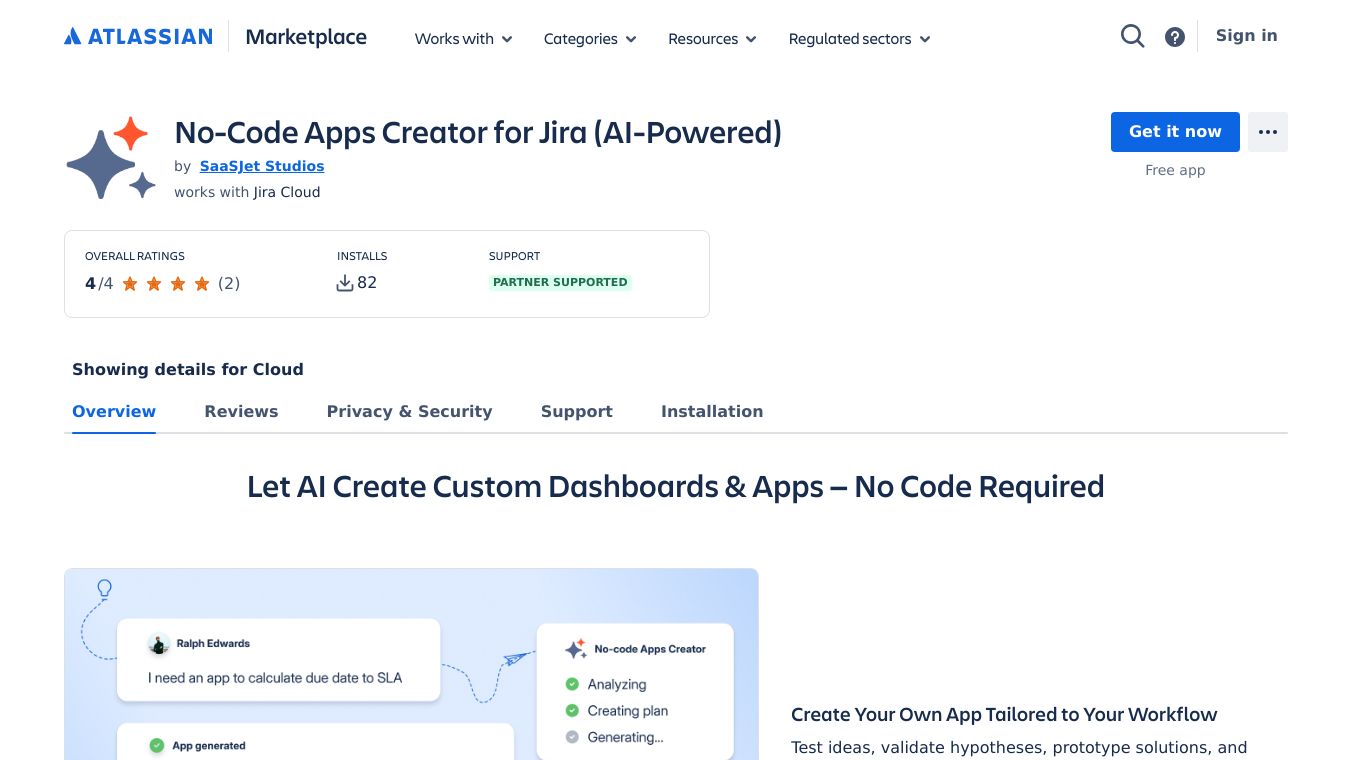The height and width of the screenshot is (760, 1352).
Task: Click the Partner Supported badge
Action: (x=560, y=282)
